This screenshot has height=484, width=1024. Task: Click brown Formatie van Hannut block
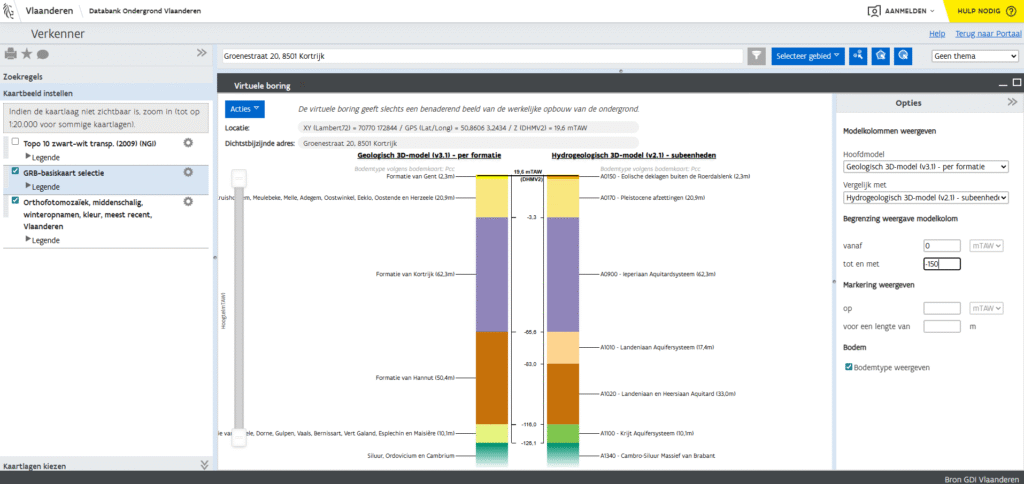492,378
